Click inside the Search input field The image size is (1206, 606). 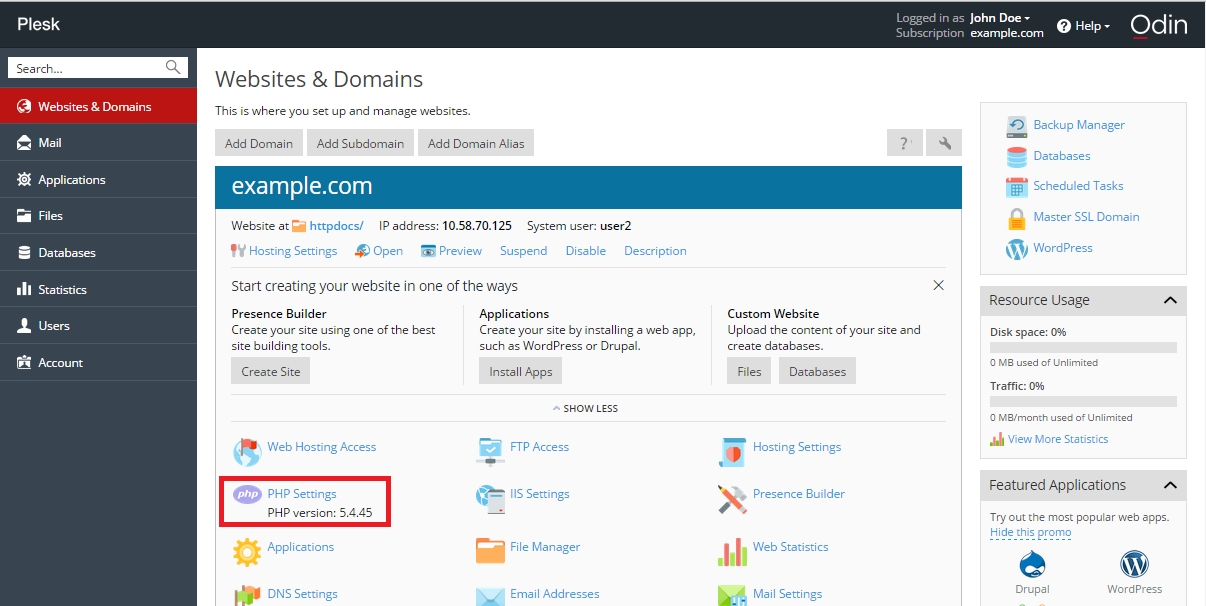coord(88,68)
